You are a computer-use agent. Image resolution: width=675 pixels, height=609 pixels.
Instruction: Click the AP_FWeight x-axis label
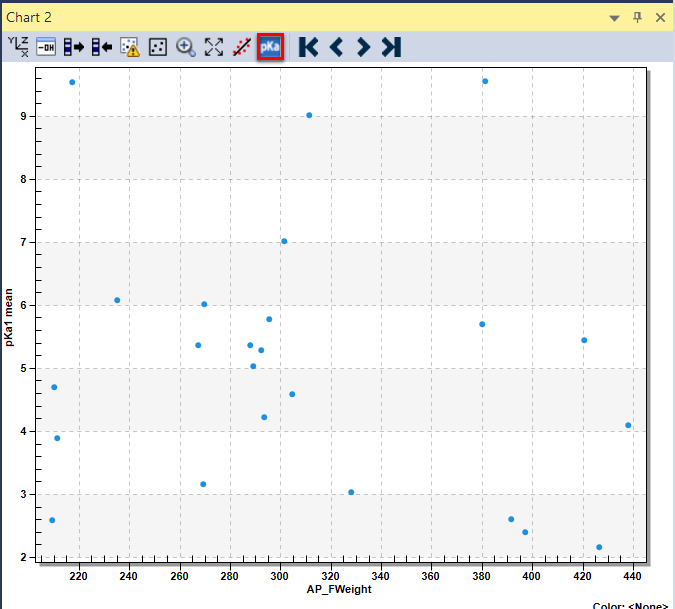(339, 589)
